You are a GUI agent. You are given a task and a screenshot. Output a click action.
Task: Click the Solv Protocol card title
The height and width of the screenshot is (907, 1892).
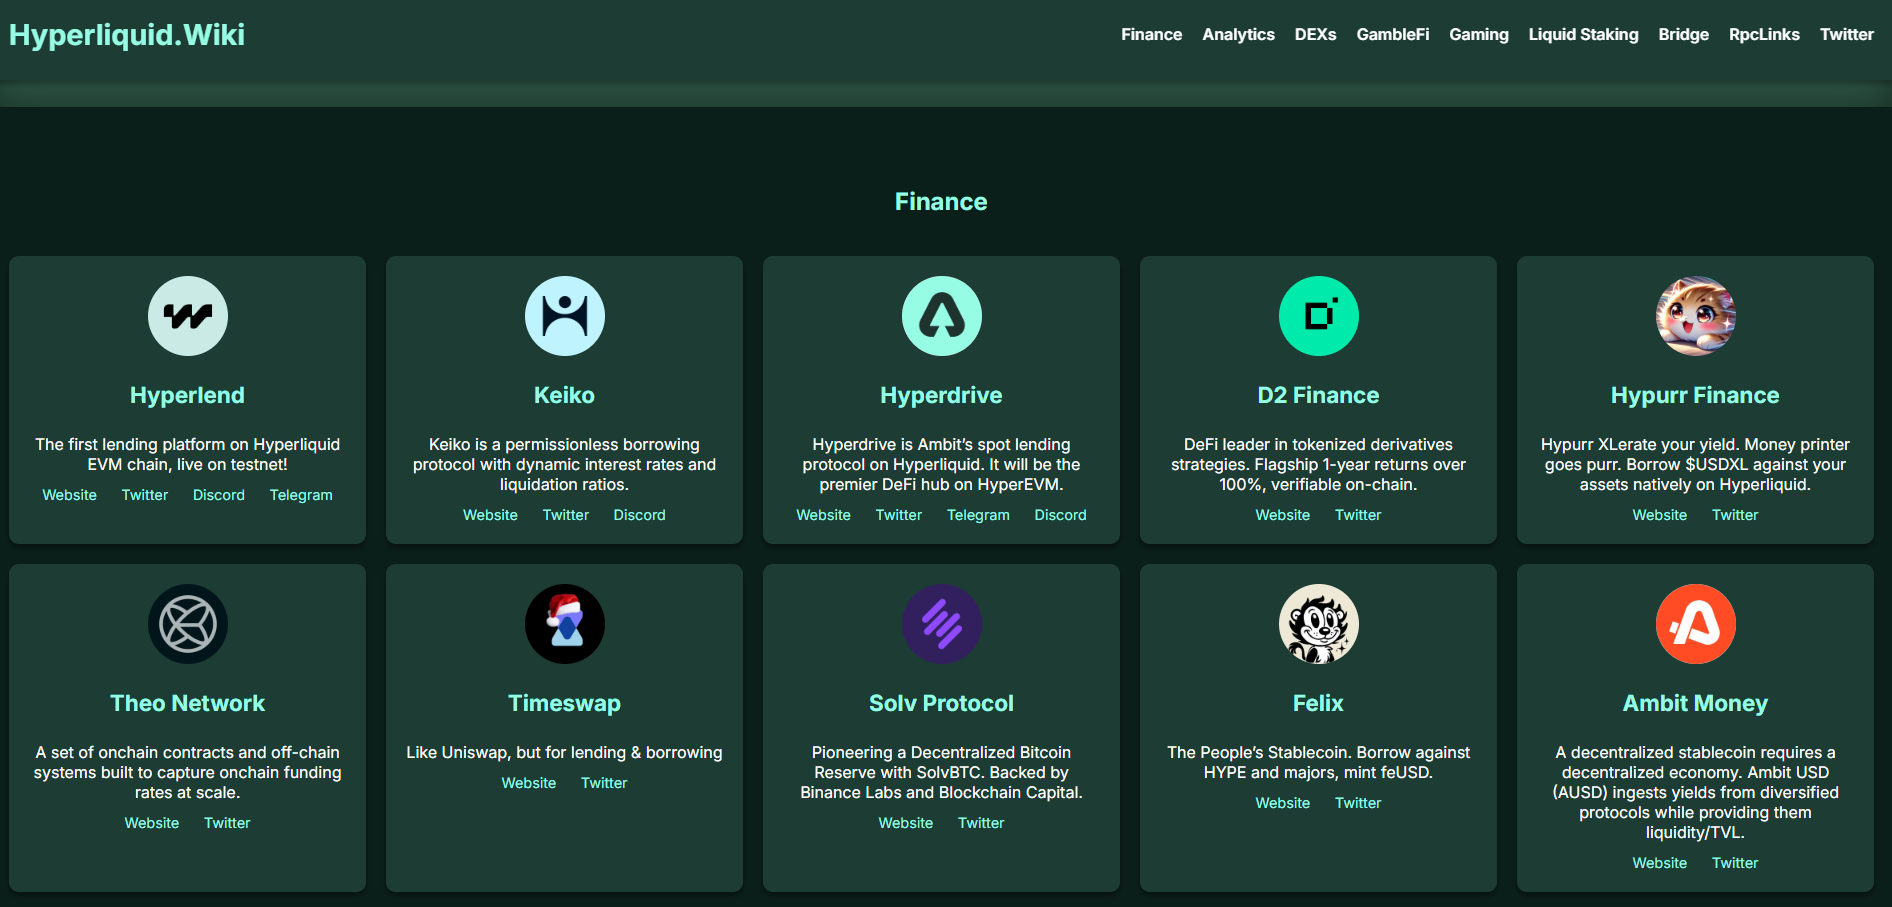tap(941, 703)
